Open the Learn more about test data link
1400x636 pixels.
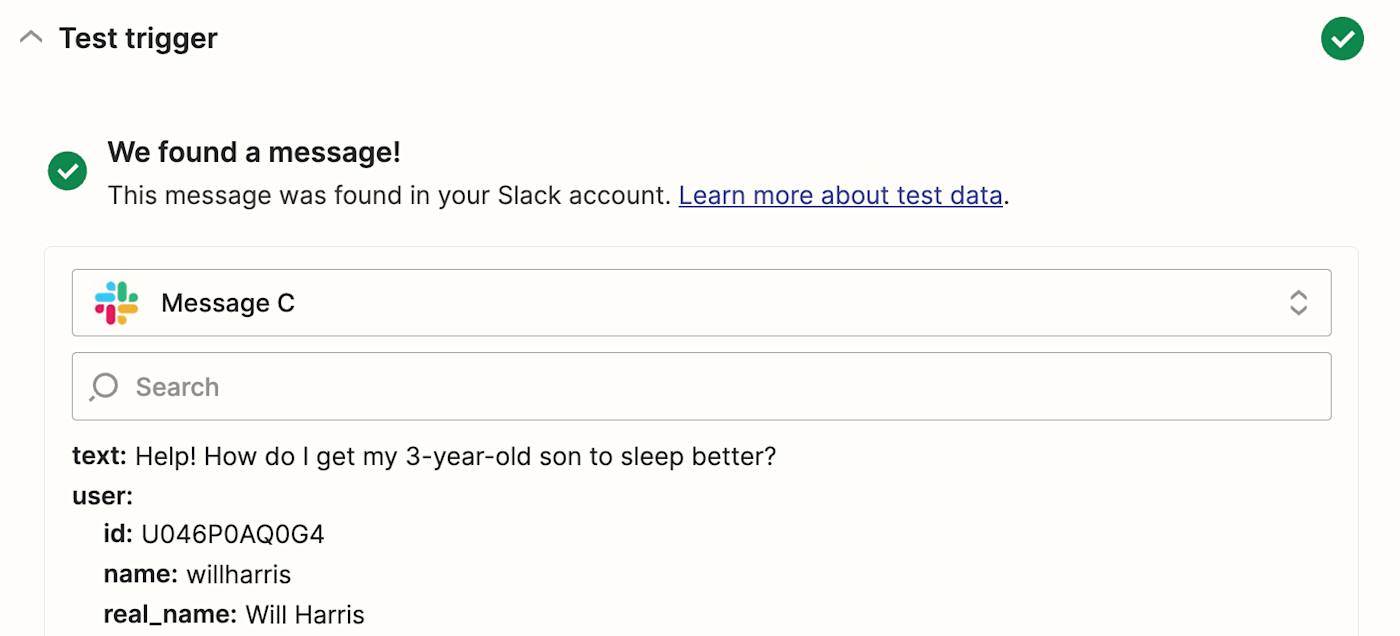click(840, 195)
